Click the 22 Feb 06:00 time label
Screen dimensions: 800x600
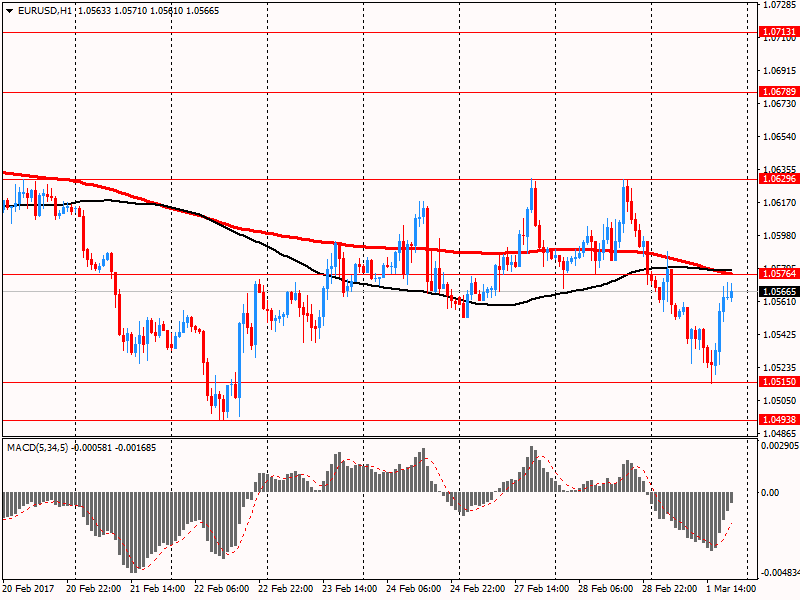(x=221, y=589)
